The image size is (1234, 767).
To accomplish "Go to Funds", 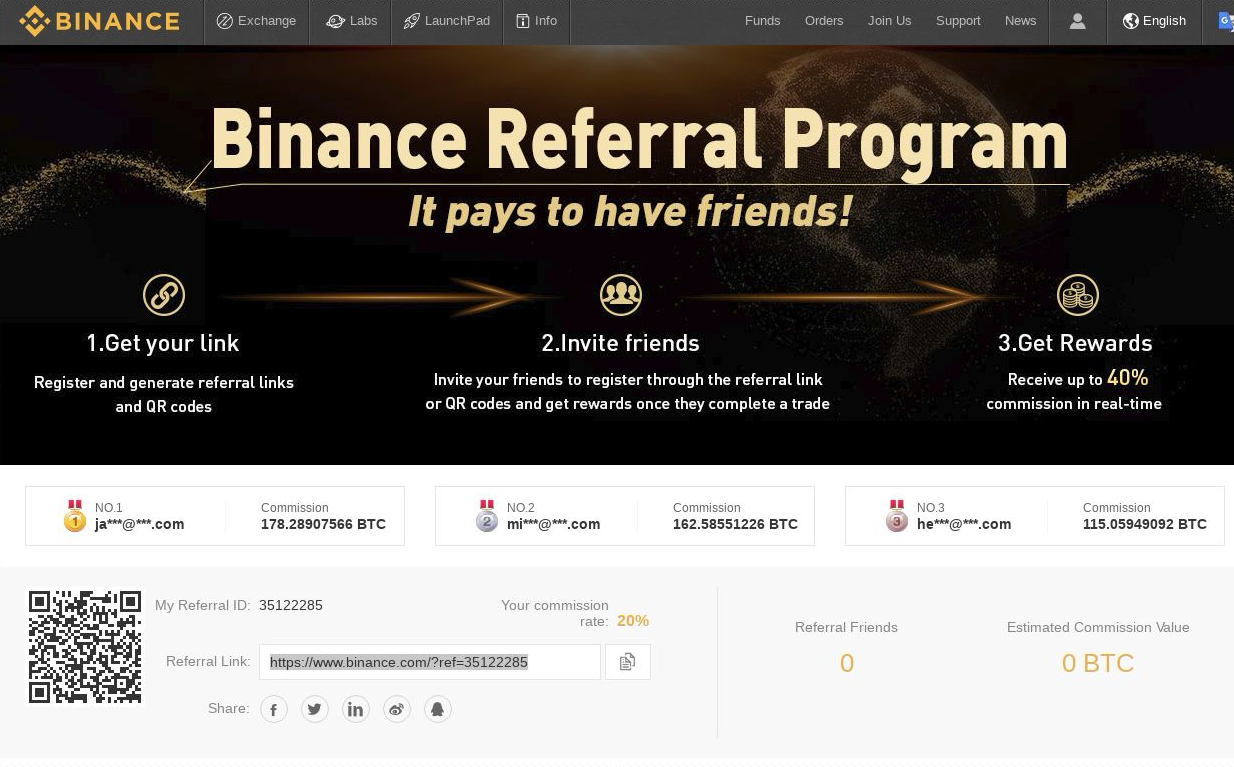I will [x=762, y=21].
